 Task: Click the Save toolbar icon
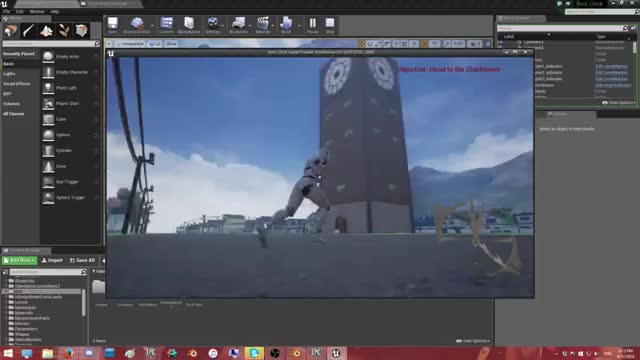[x=113, y=25]
